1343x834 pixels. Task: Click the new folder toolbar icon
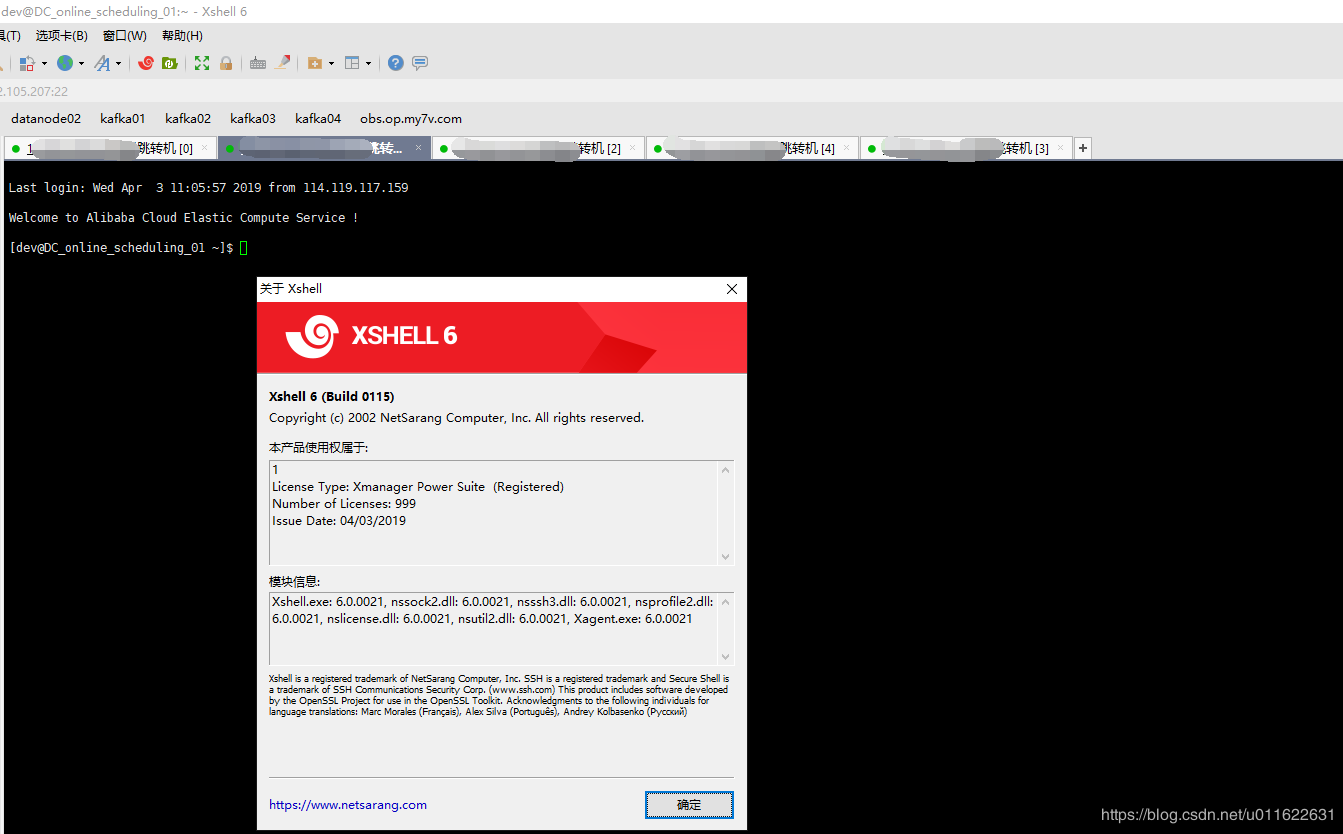(x=316, y=63)
